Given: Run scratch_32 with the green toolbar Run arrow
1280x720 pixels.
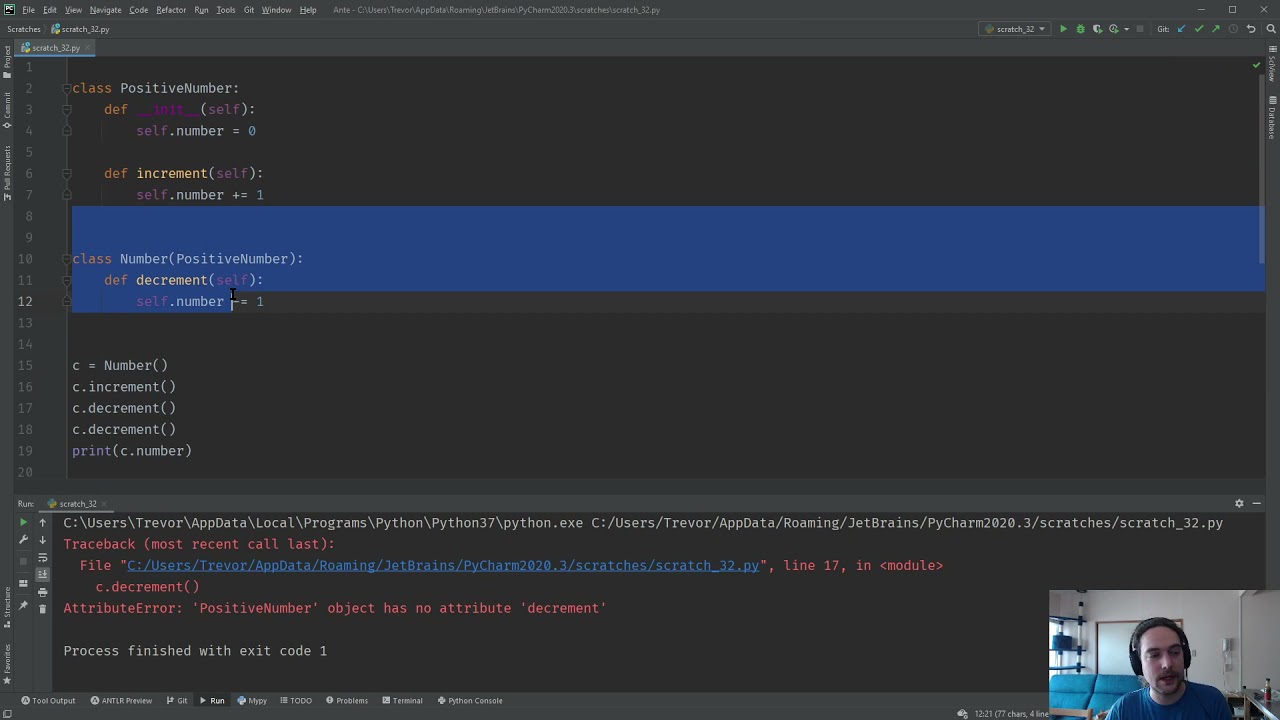Looking at the screenshot, I should [x=1063, y=29].
